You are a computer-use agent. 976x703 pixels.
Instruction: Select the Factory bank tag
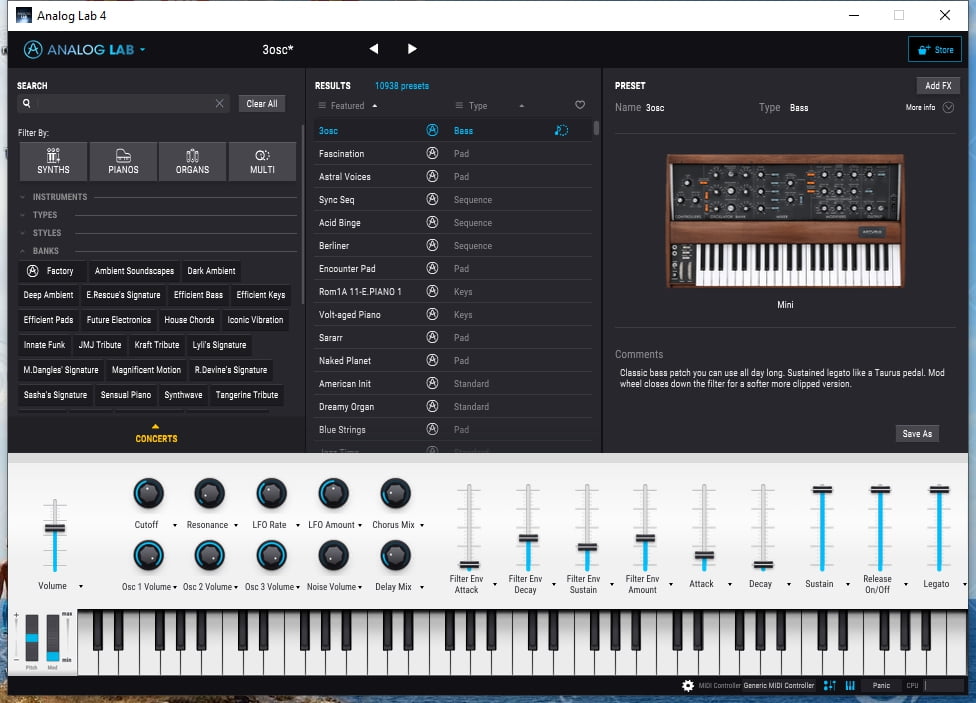[52, 271]
